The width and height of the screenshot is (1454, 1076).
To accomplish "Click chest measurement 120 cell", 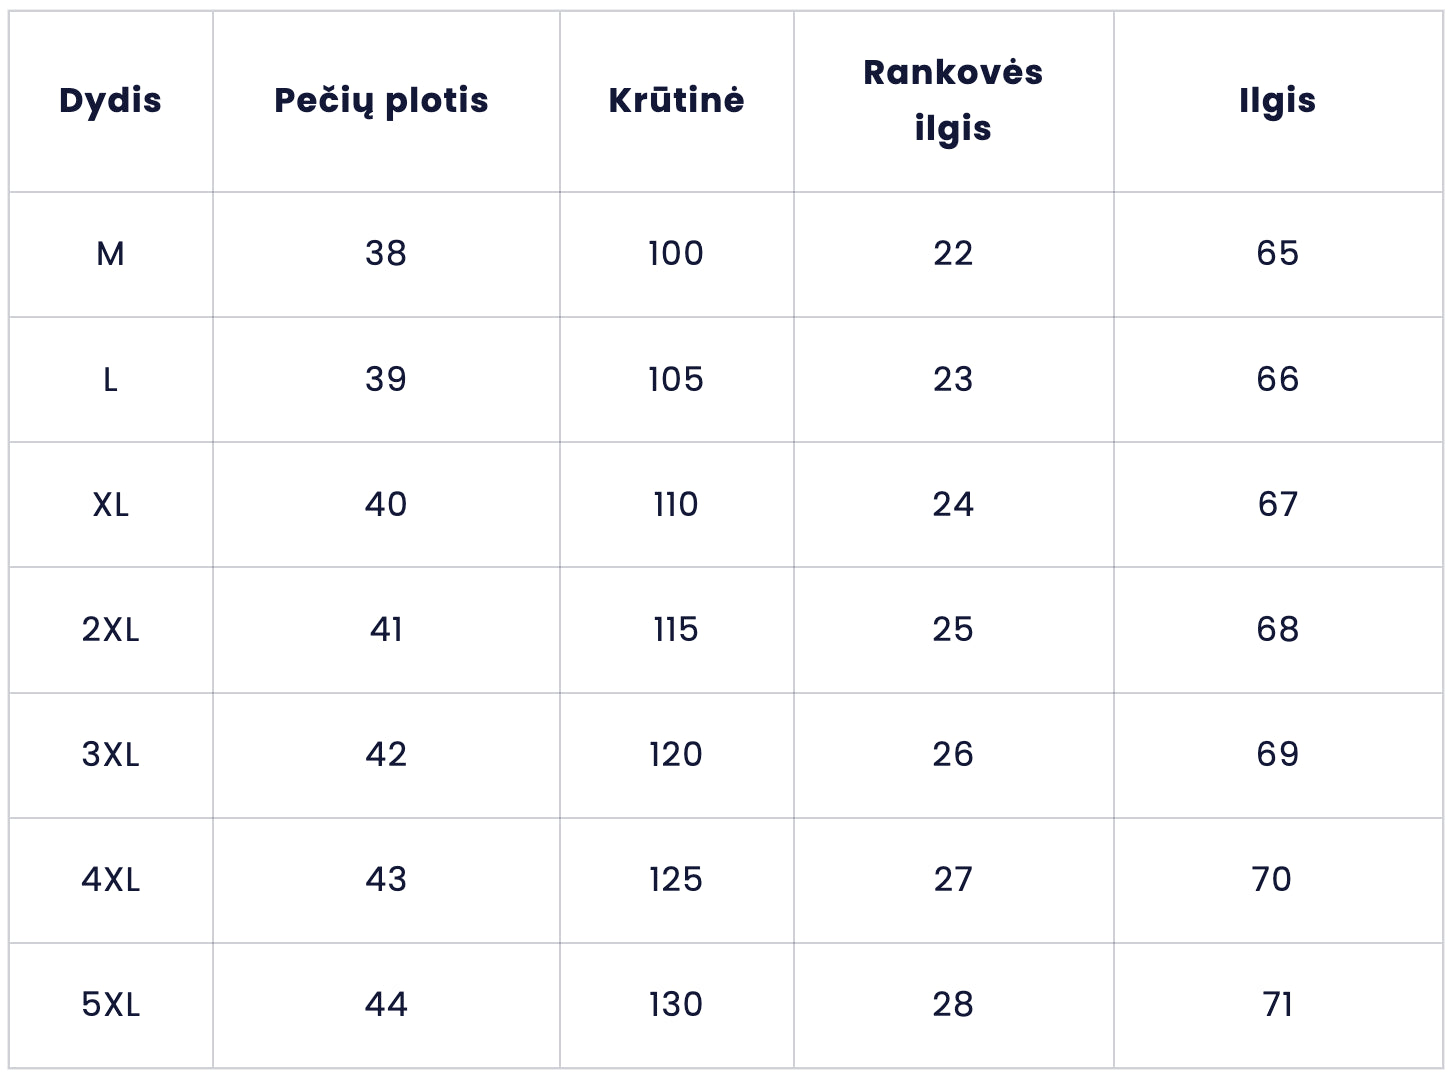I will (676, 755).
